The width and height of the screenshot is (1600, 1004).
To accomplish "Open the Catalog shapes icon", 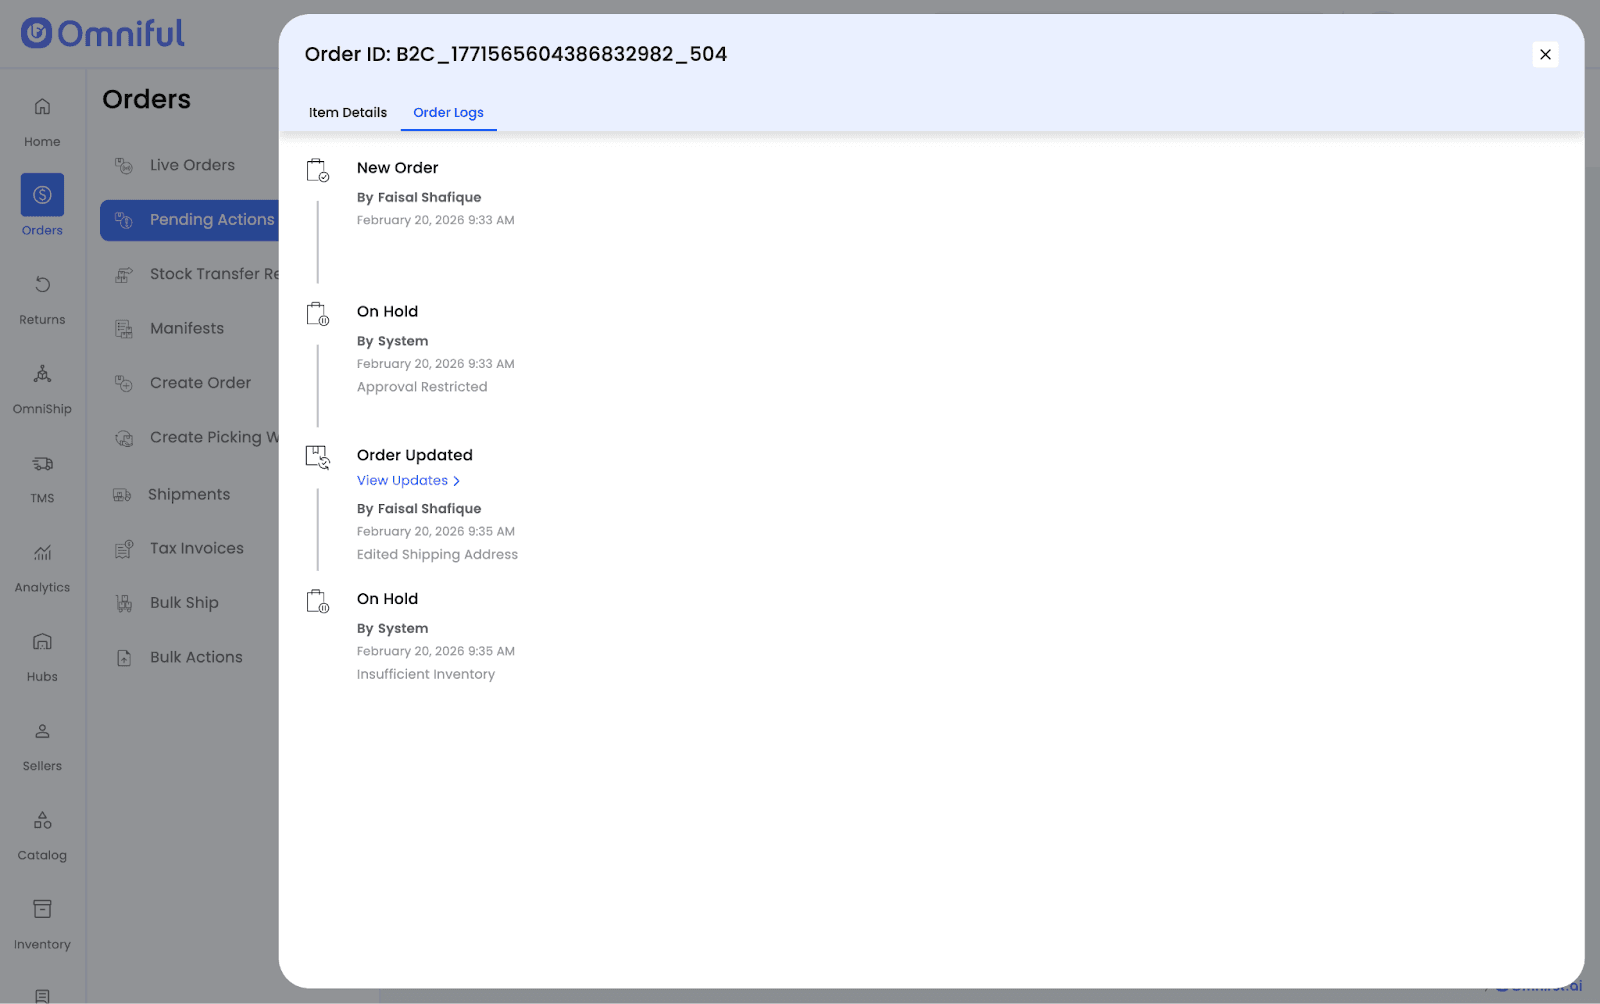I will pyautogui.click(x=42, y=820).
